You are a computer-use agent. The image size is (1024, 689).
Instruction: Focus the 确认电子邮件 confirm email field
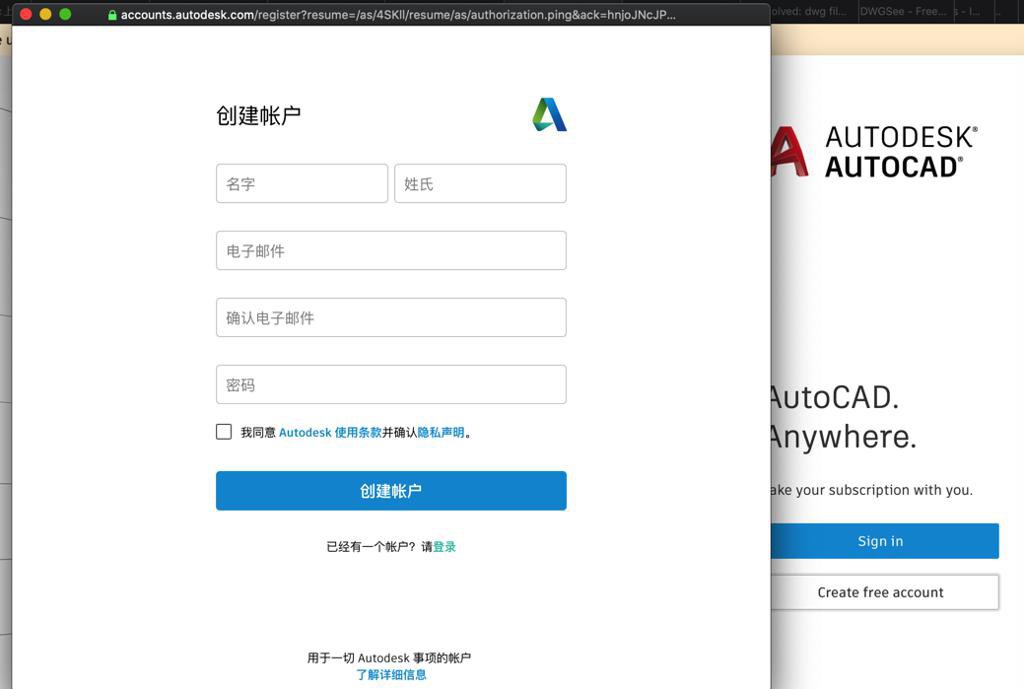(391, 317)
